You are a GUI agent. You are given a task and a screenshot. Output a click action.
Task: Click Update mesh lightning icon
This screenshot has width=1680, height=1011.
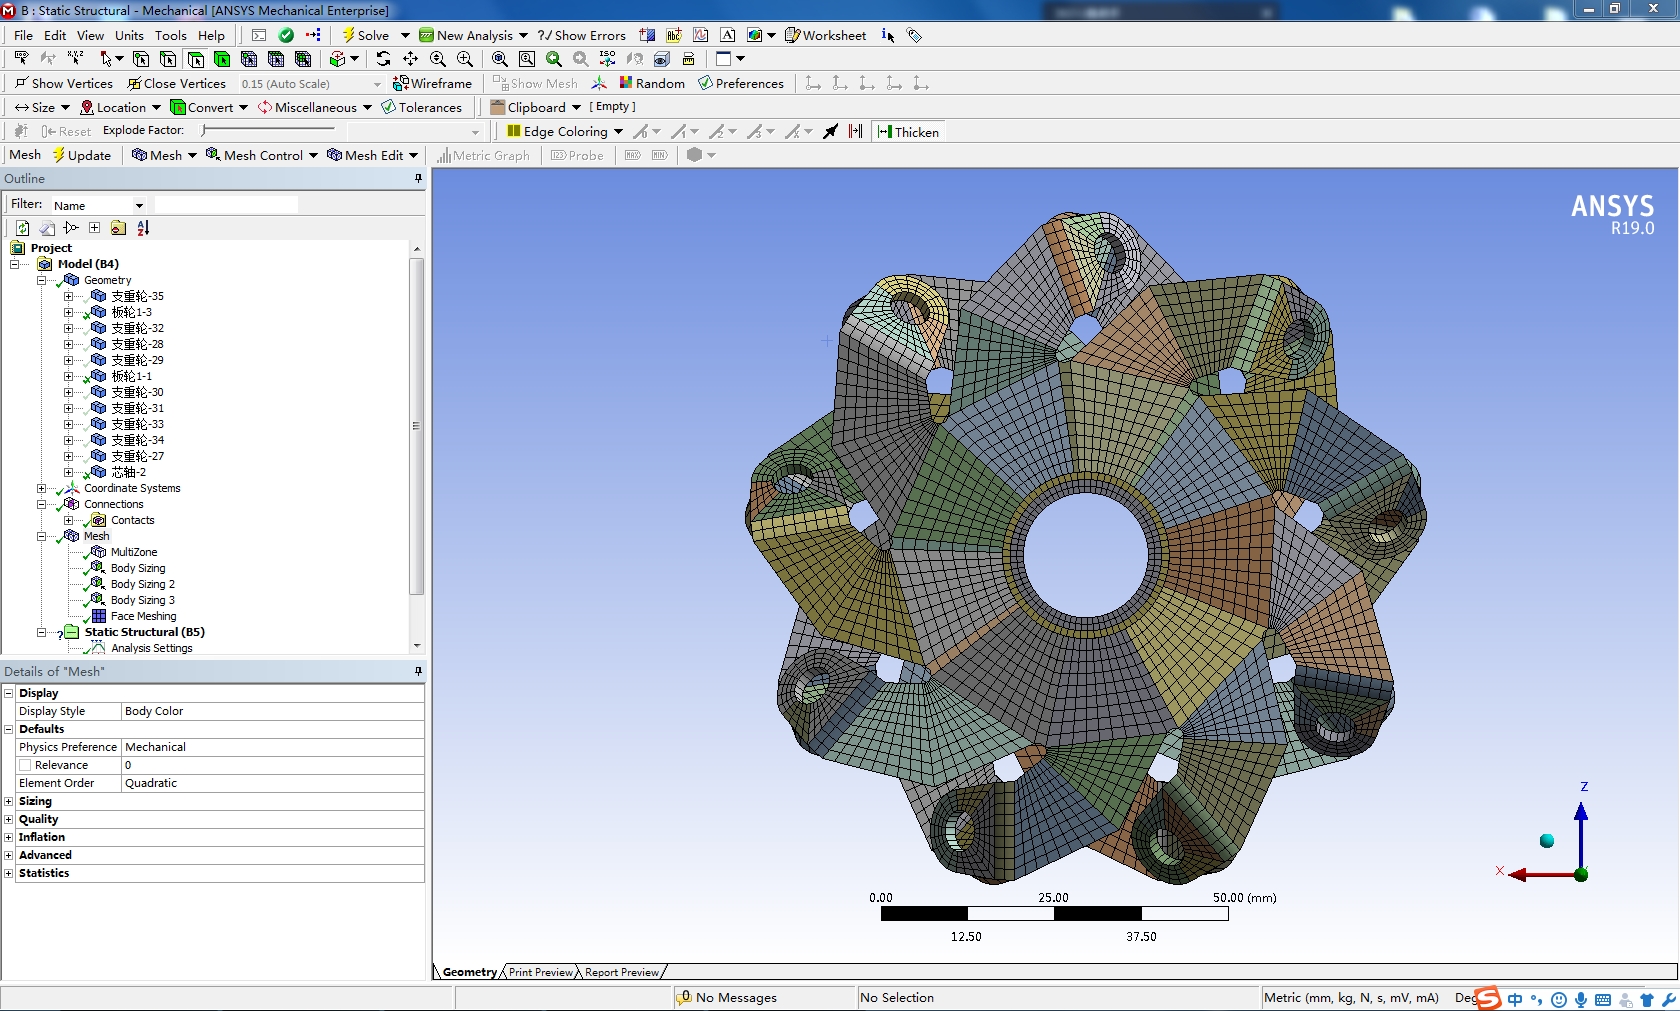59,155
